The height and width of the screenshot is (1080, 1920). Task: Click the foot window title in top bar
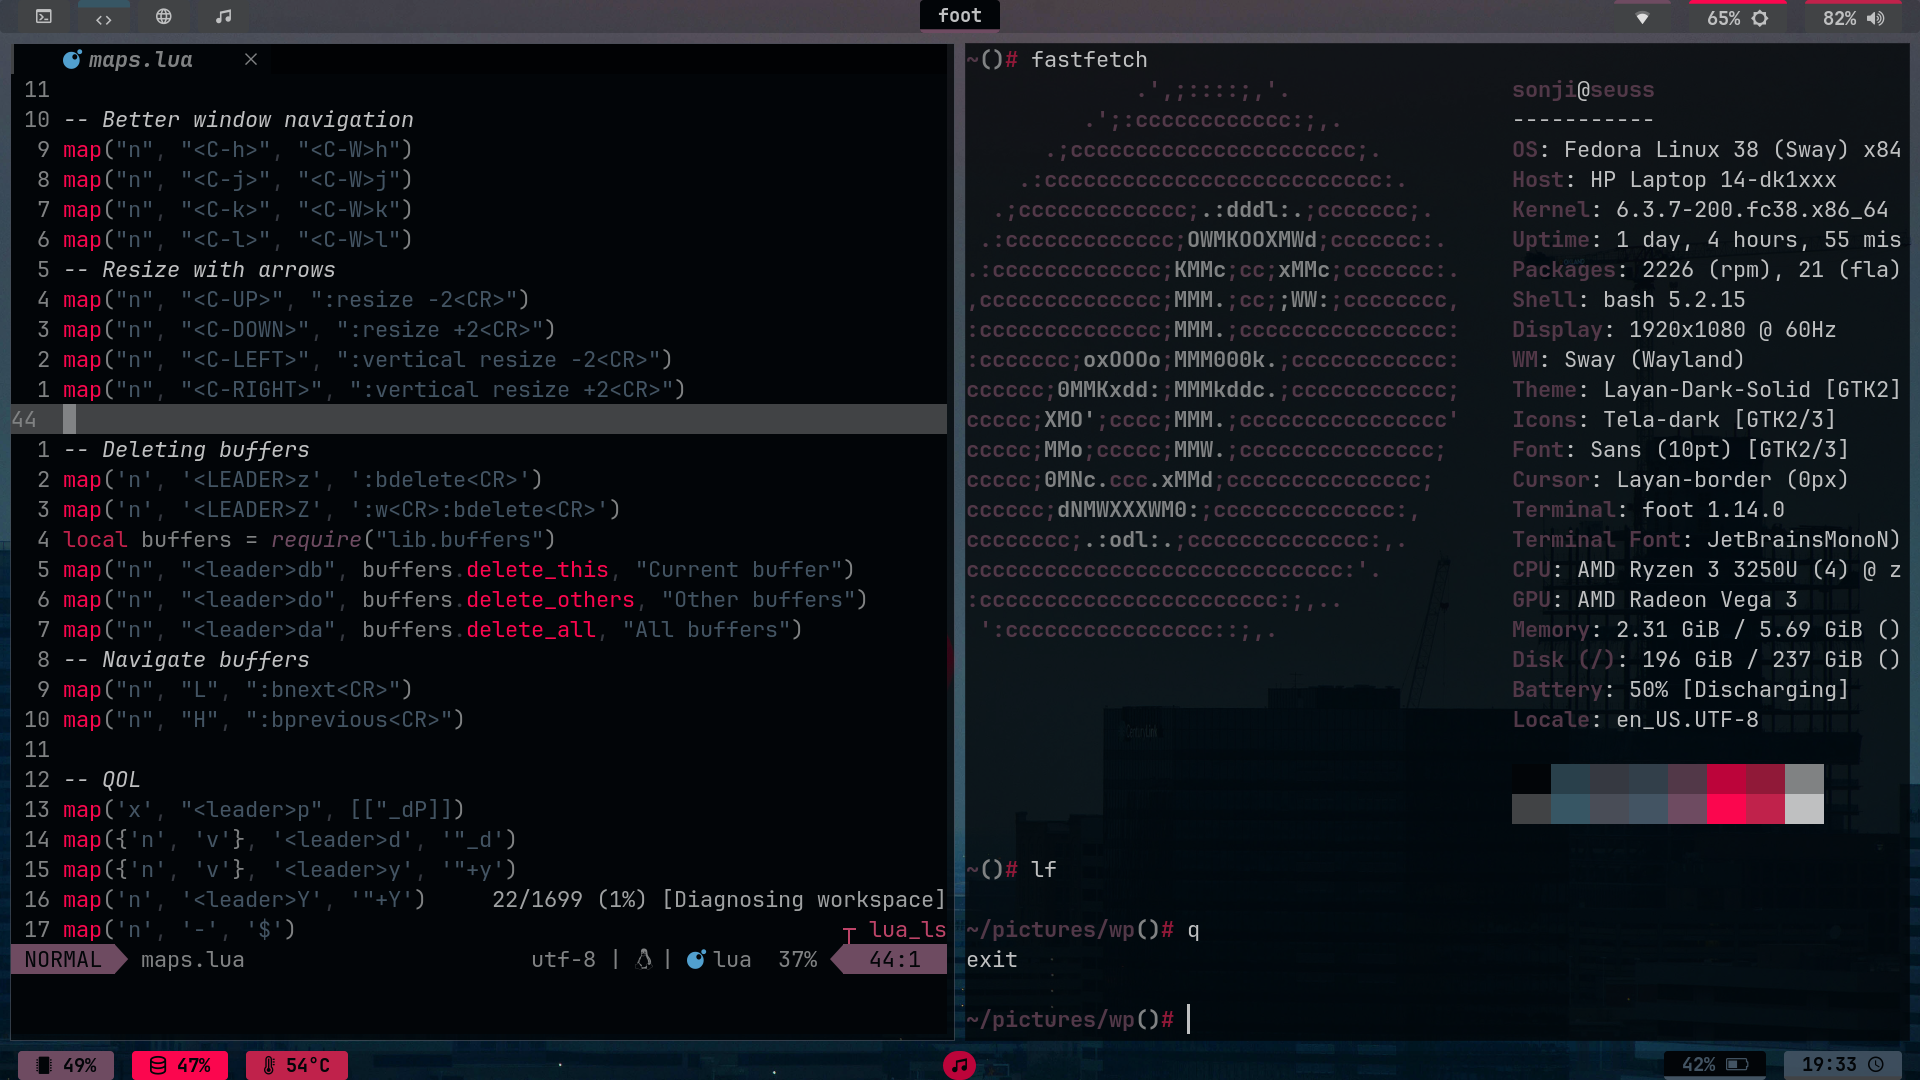(x=960, y=15)
